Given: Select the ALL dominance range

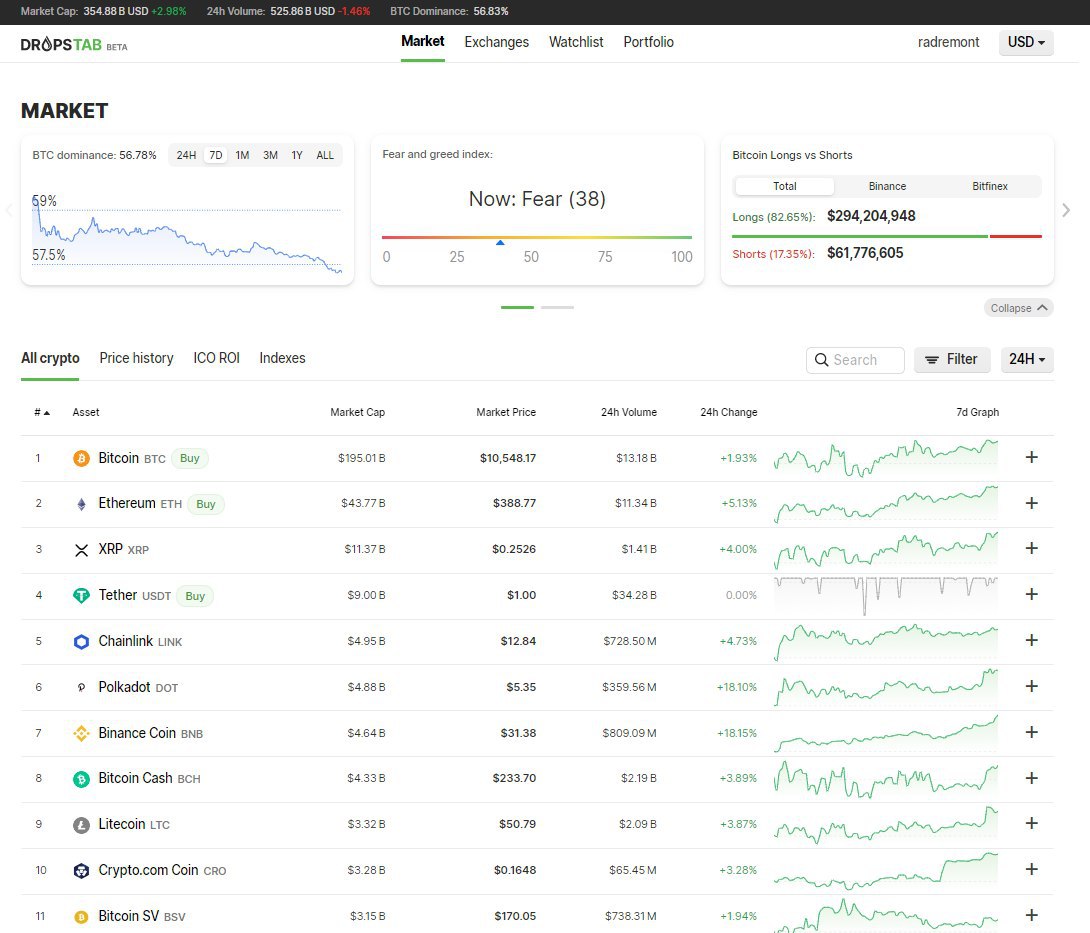Looking at the screenshot, I should click(x=325, y=155).
